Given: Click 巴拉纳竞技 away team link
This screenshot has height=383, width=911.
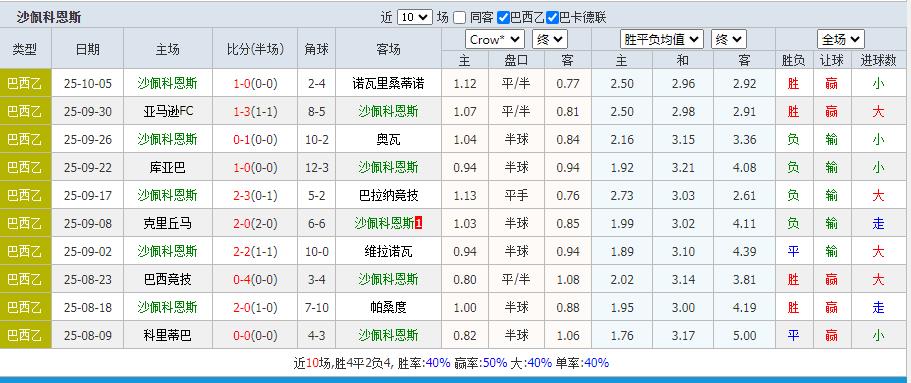Looking at the screenshot, I should tap(388, 195).
